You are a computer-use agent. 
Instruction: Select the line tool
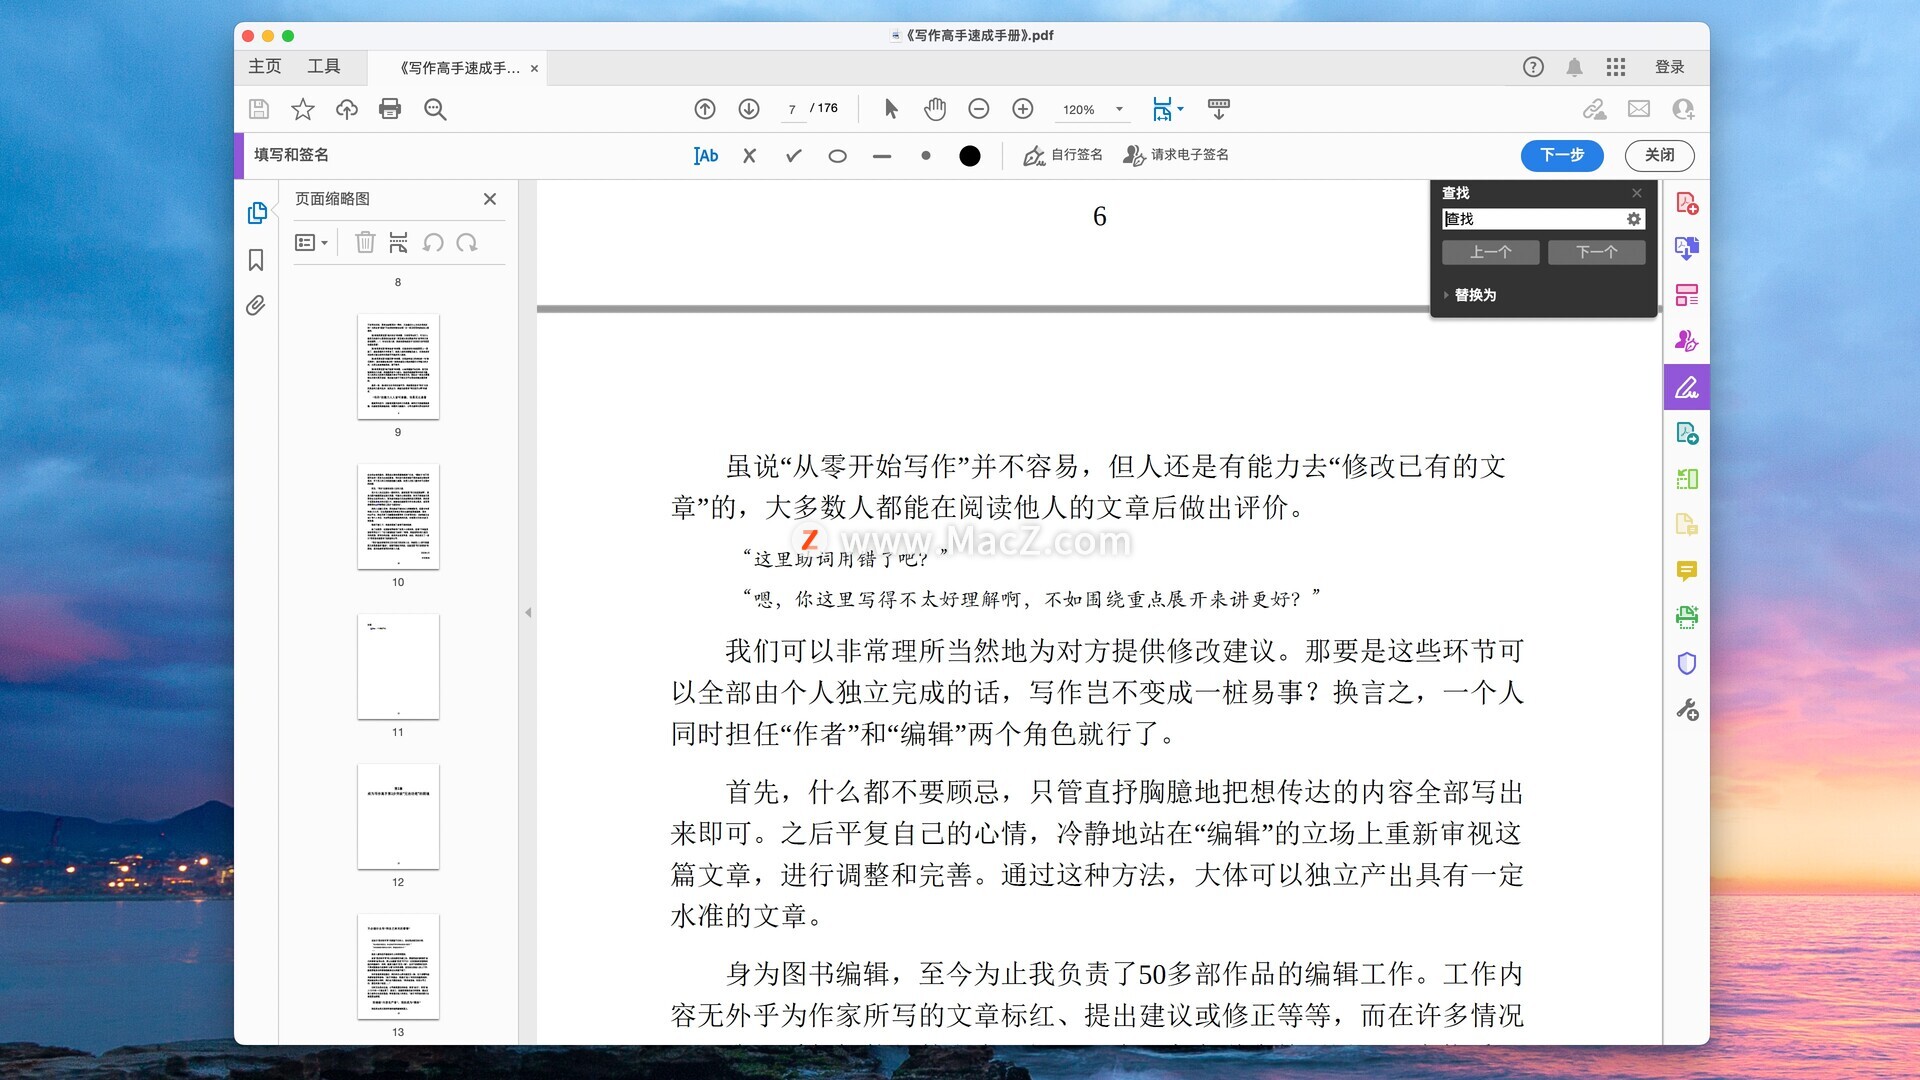coord(881,156)
